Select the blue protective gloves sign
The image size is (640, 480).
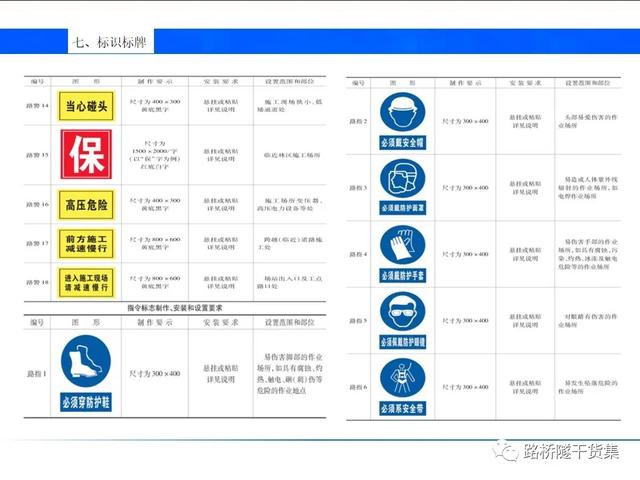(x=403, y=254)
